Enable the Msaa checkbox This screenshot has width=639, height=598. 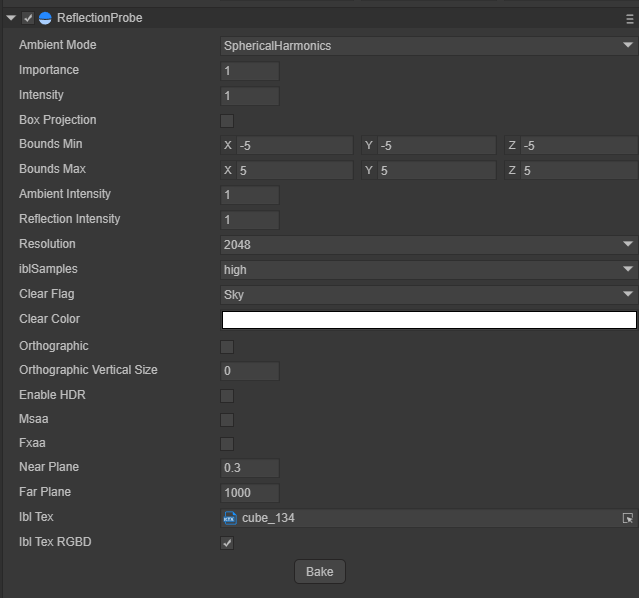pyautogui.click(x=227, y=421)
